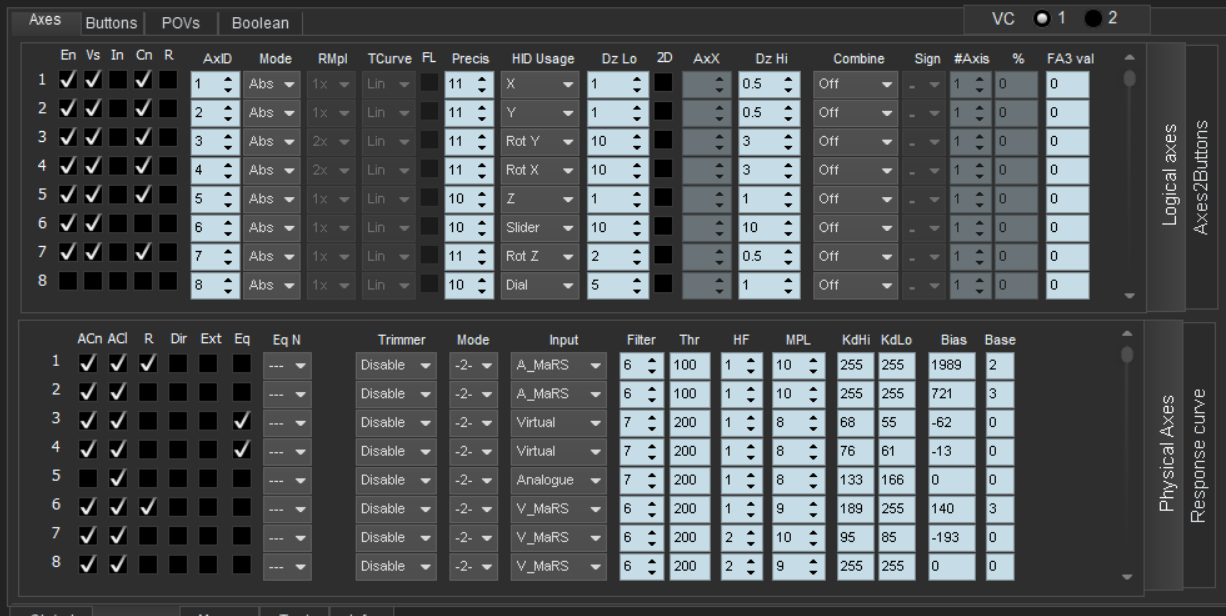Increase AxID spinner for logical axis 1

pos(231,80)
